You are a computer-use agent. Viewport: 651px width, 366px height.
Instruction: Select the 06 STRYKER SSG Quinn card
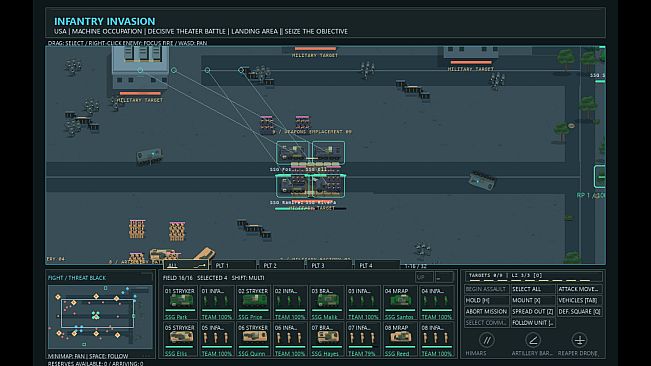click(x=253, y=339)
